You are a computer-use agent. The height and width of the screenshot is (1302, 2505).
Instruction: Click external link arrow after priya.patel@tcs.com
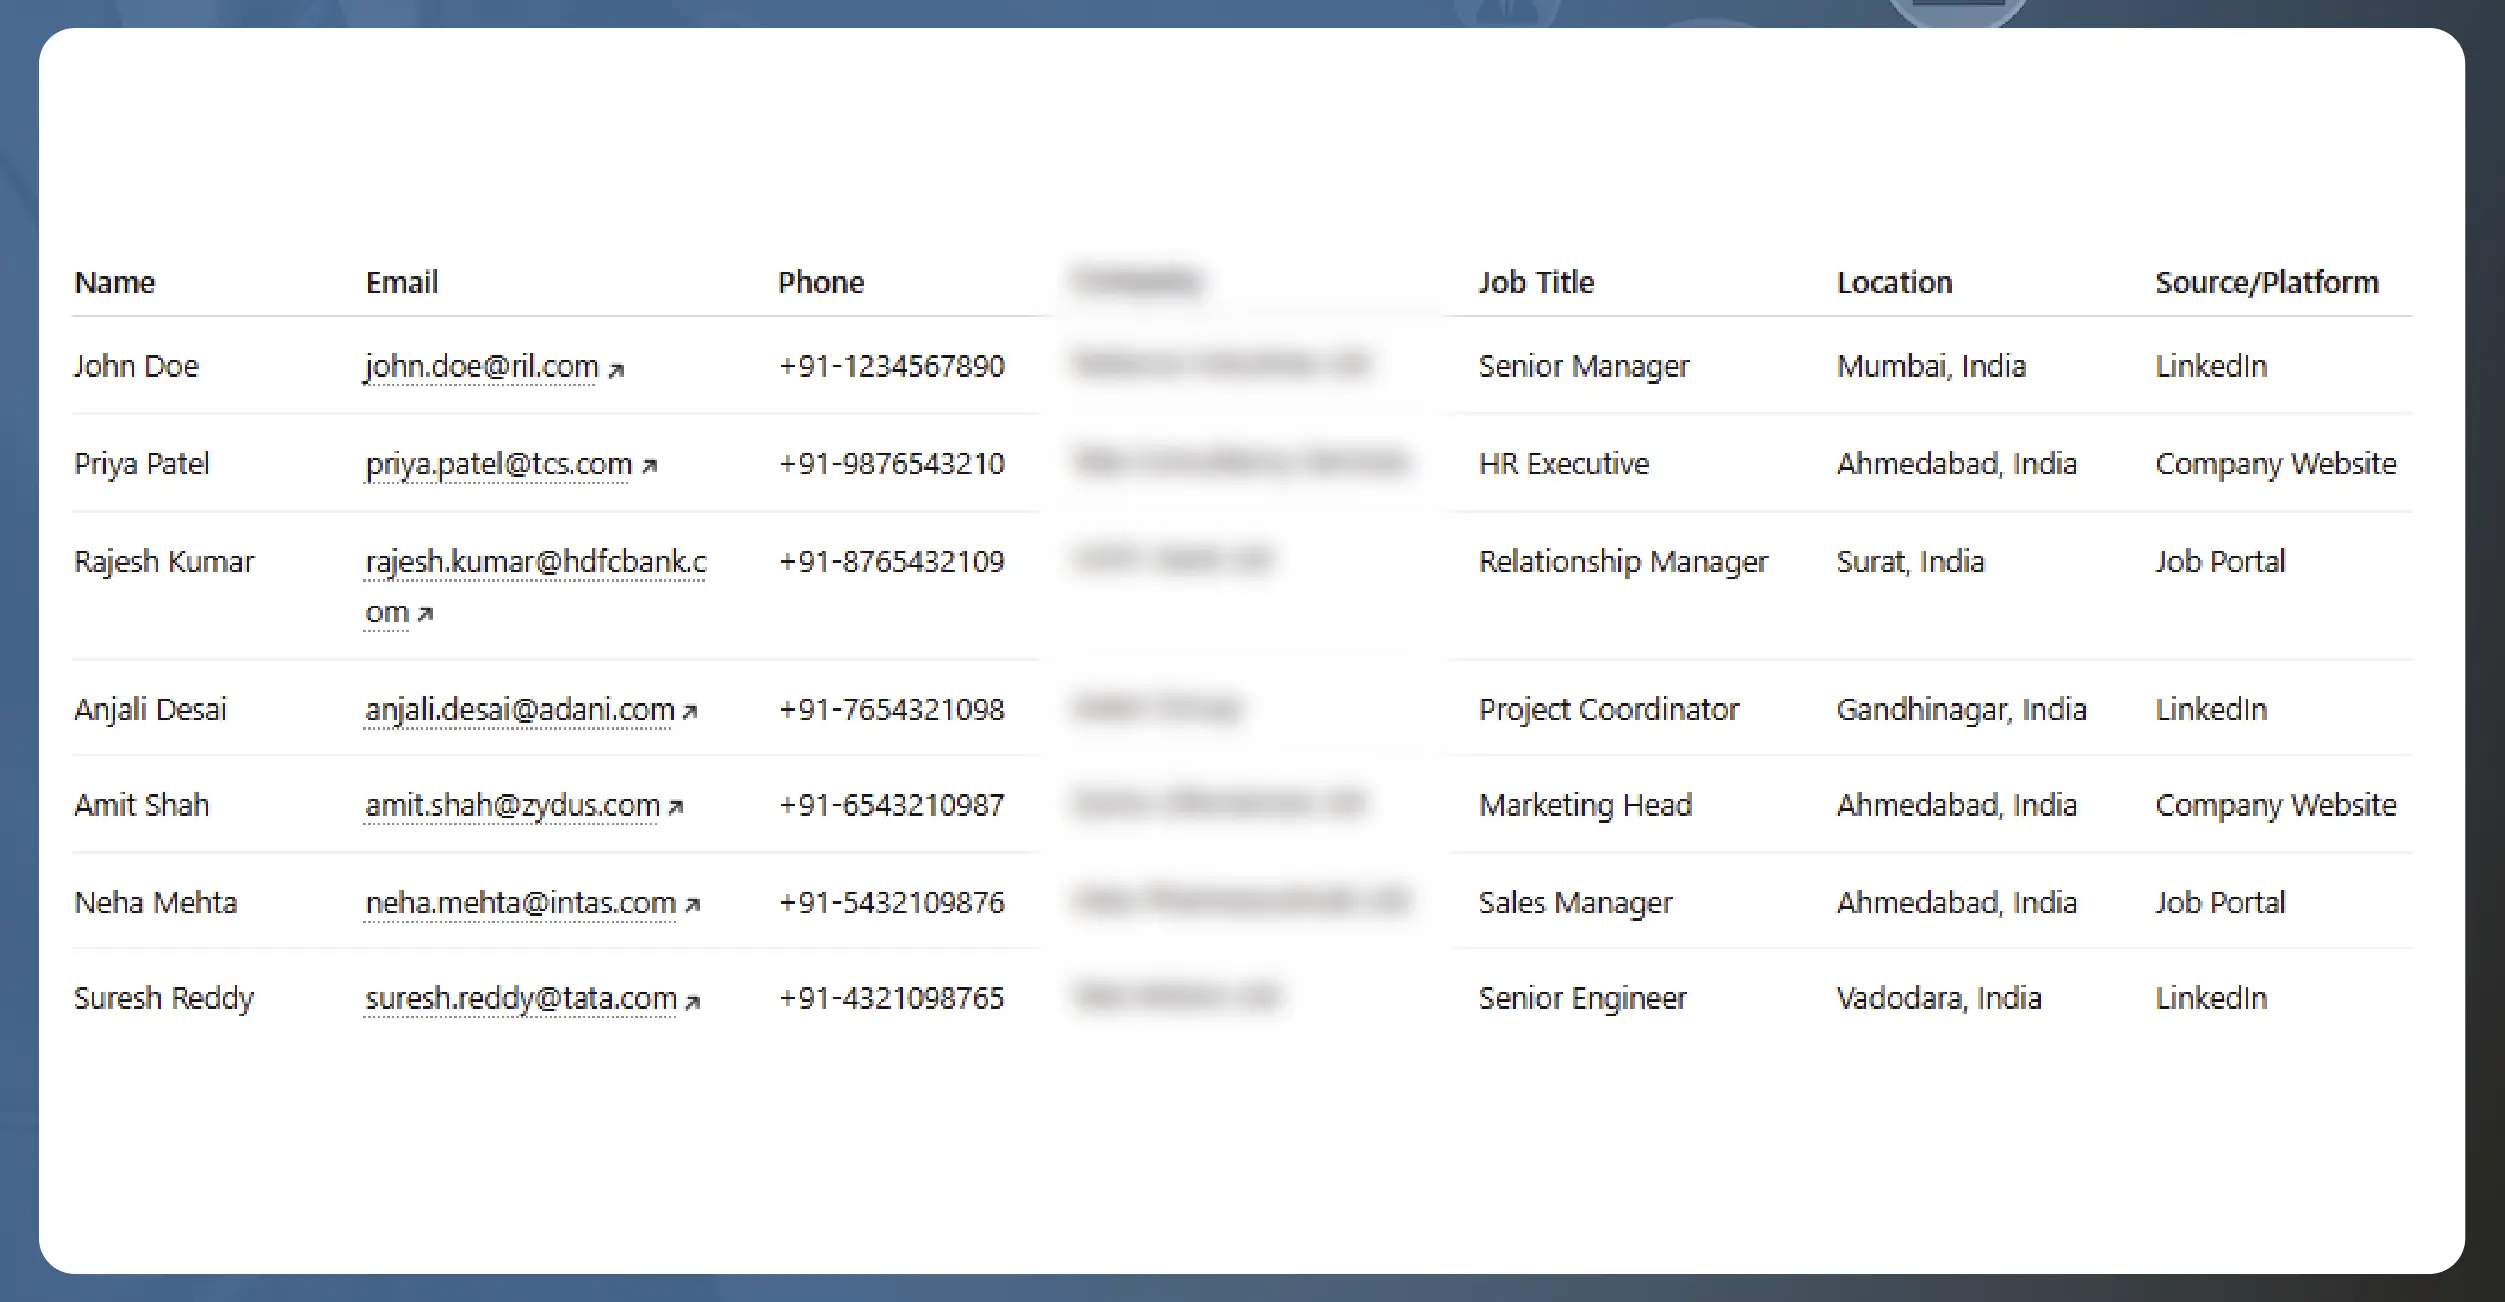click(x=649, y=467)
